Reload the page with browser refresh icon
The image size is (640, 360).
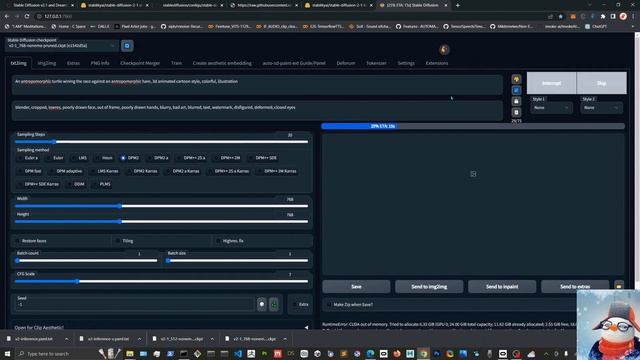(x=27, y=16)
